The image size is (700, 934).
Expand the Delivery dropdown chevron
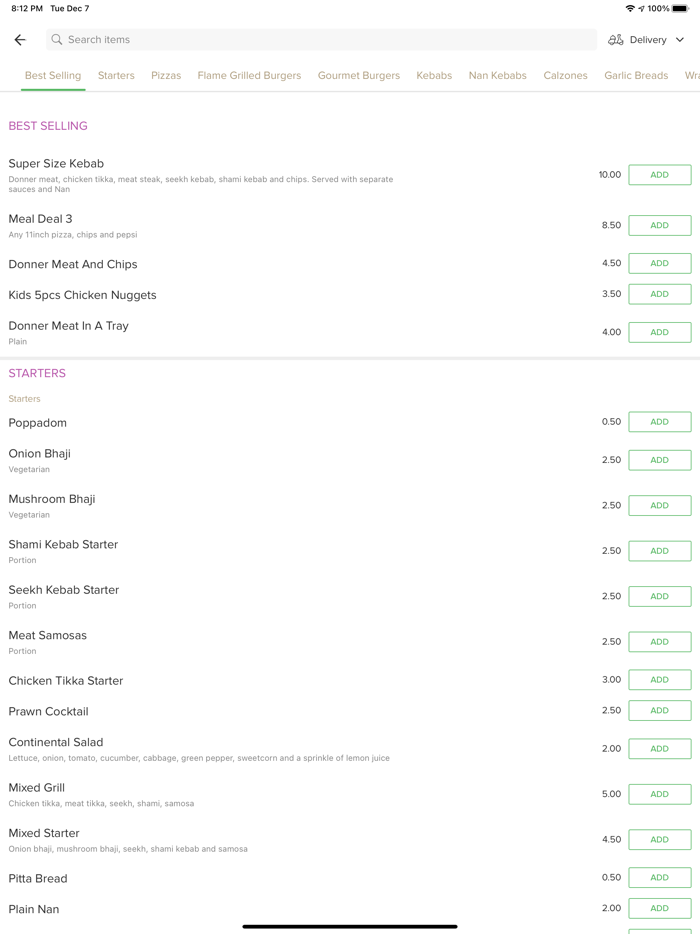pos(680,40)
